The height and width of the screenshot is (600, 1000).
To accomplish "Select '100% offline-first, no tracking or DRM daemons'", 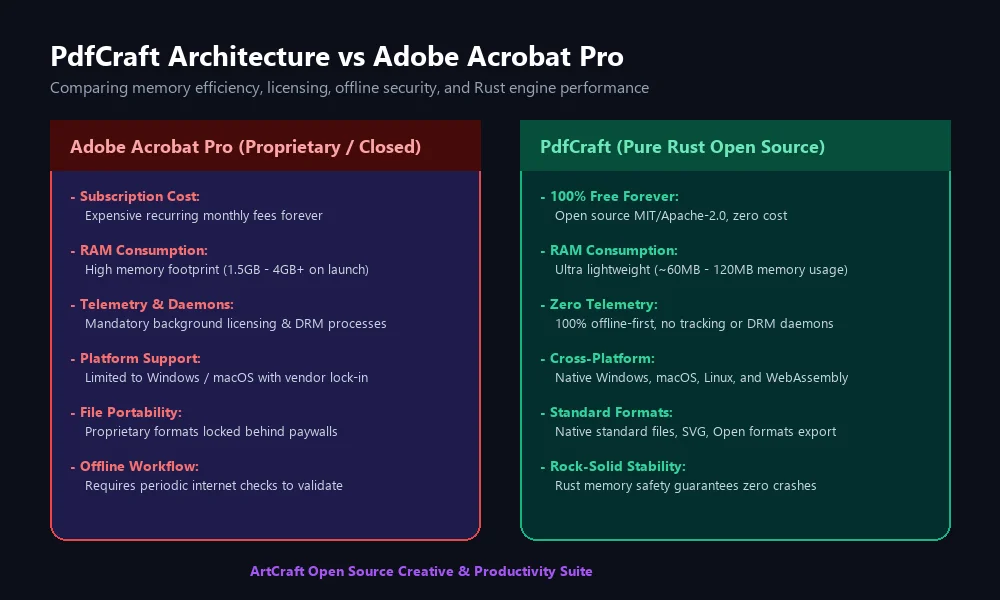I will 694,323.
